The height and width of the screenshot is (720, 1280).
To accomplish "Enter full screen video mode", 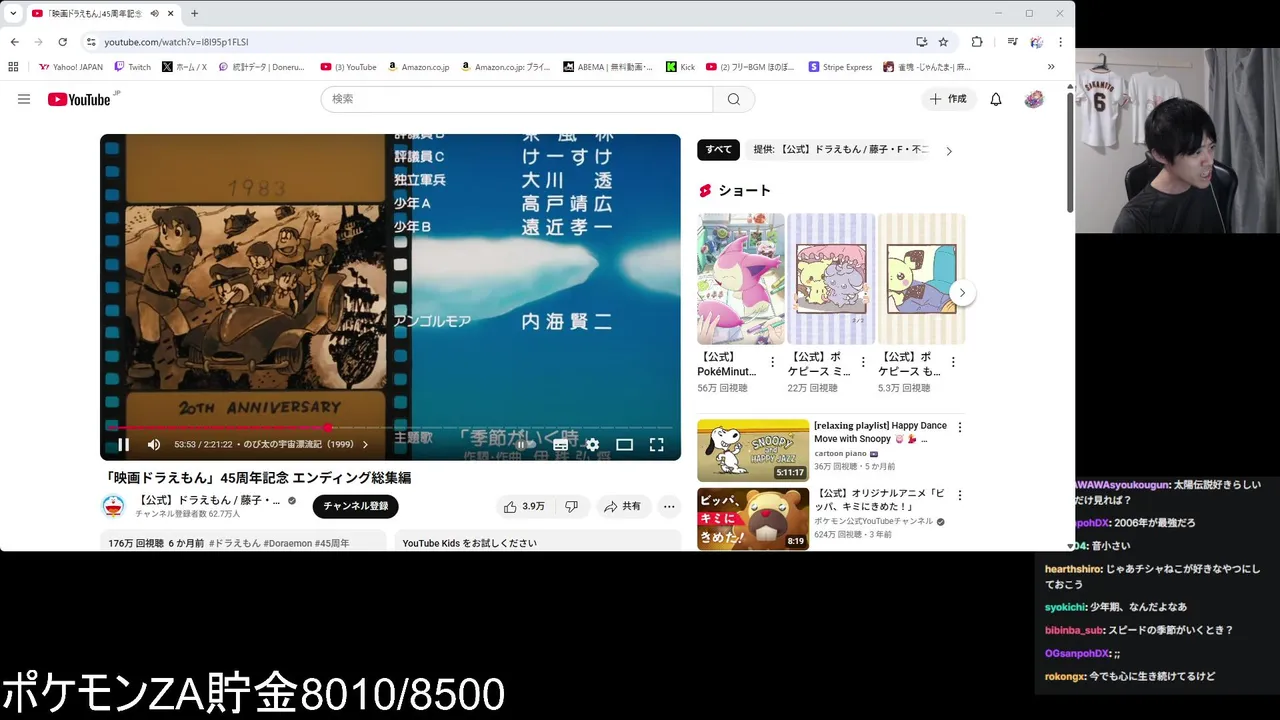I will coord(657,445).
